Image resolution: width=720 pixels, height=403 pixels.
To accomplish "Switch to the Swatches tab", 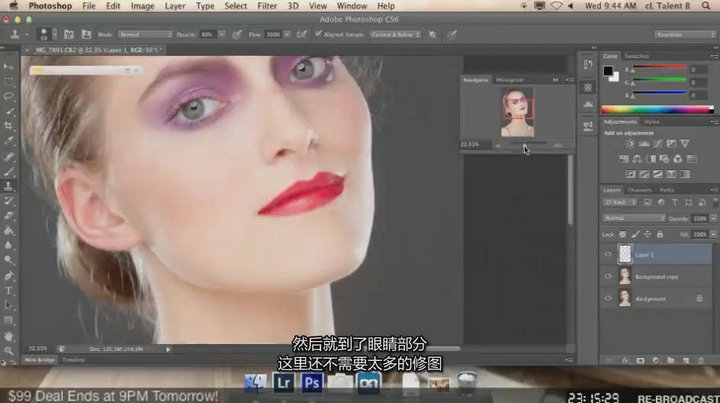I will [638, 56].
